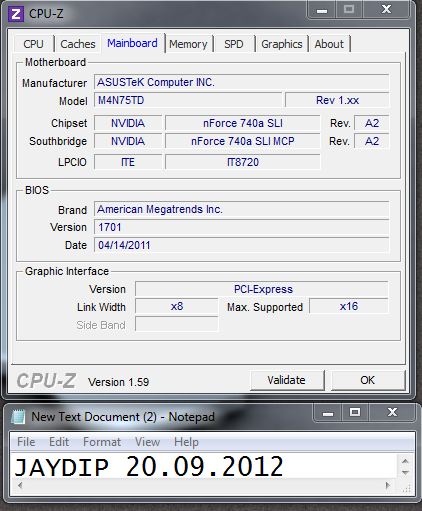Image resolution: width=422 pixels, height=511 pixels.
Task: Open the Caches tab
Action: pos(78,44)
